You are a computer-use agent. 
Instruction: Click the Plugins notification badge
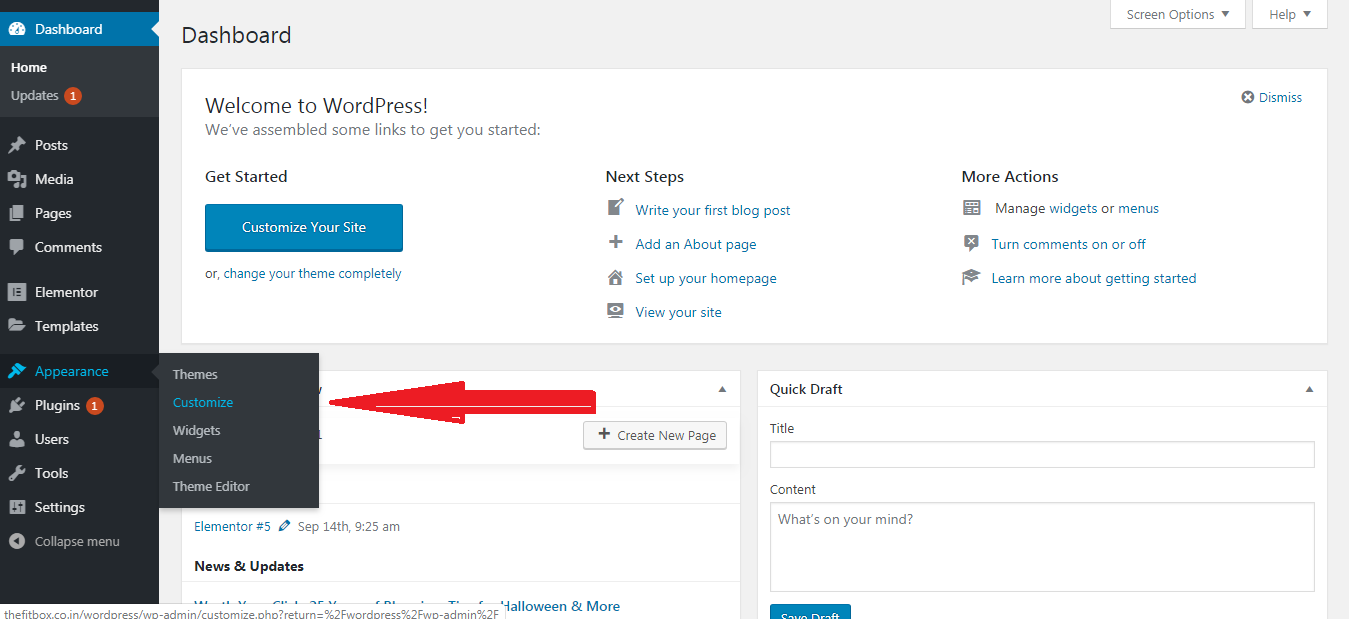(x=94, y=406)
